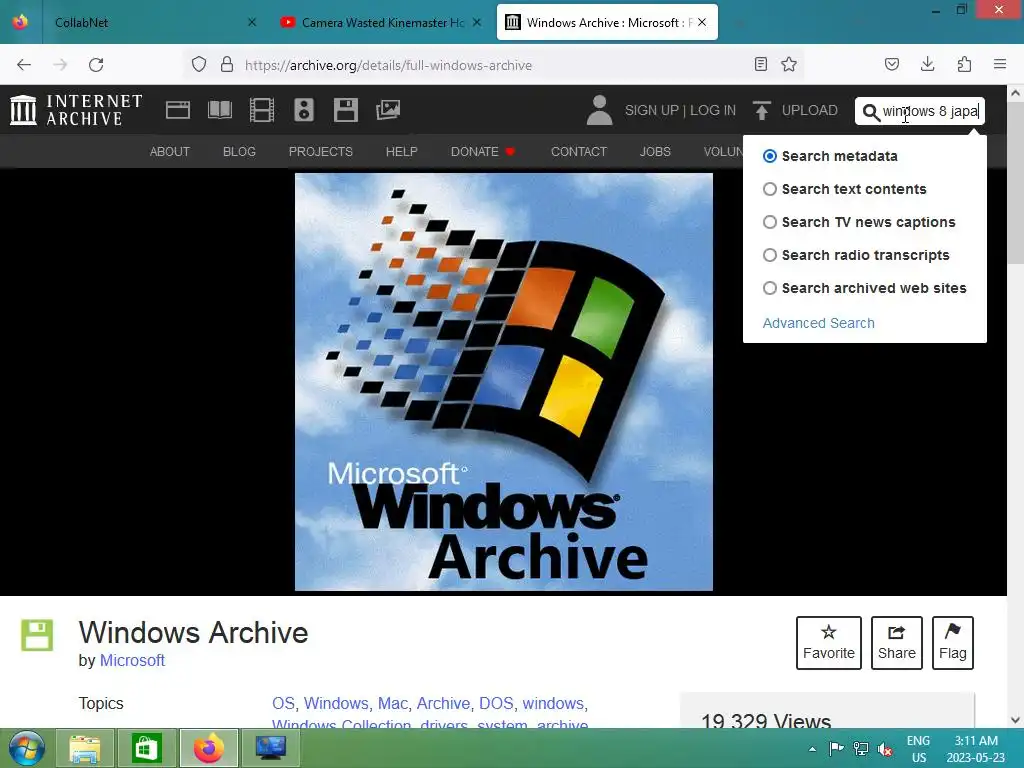
Task: Reload the page with refresh icon
Action: (x=96, y=65)
